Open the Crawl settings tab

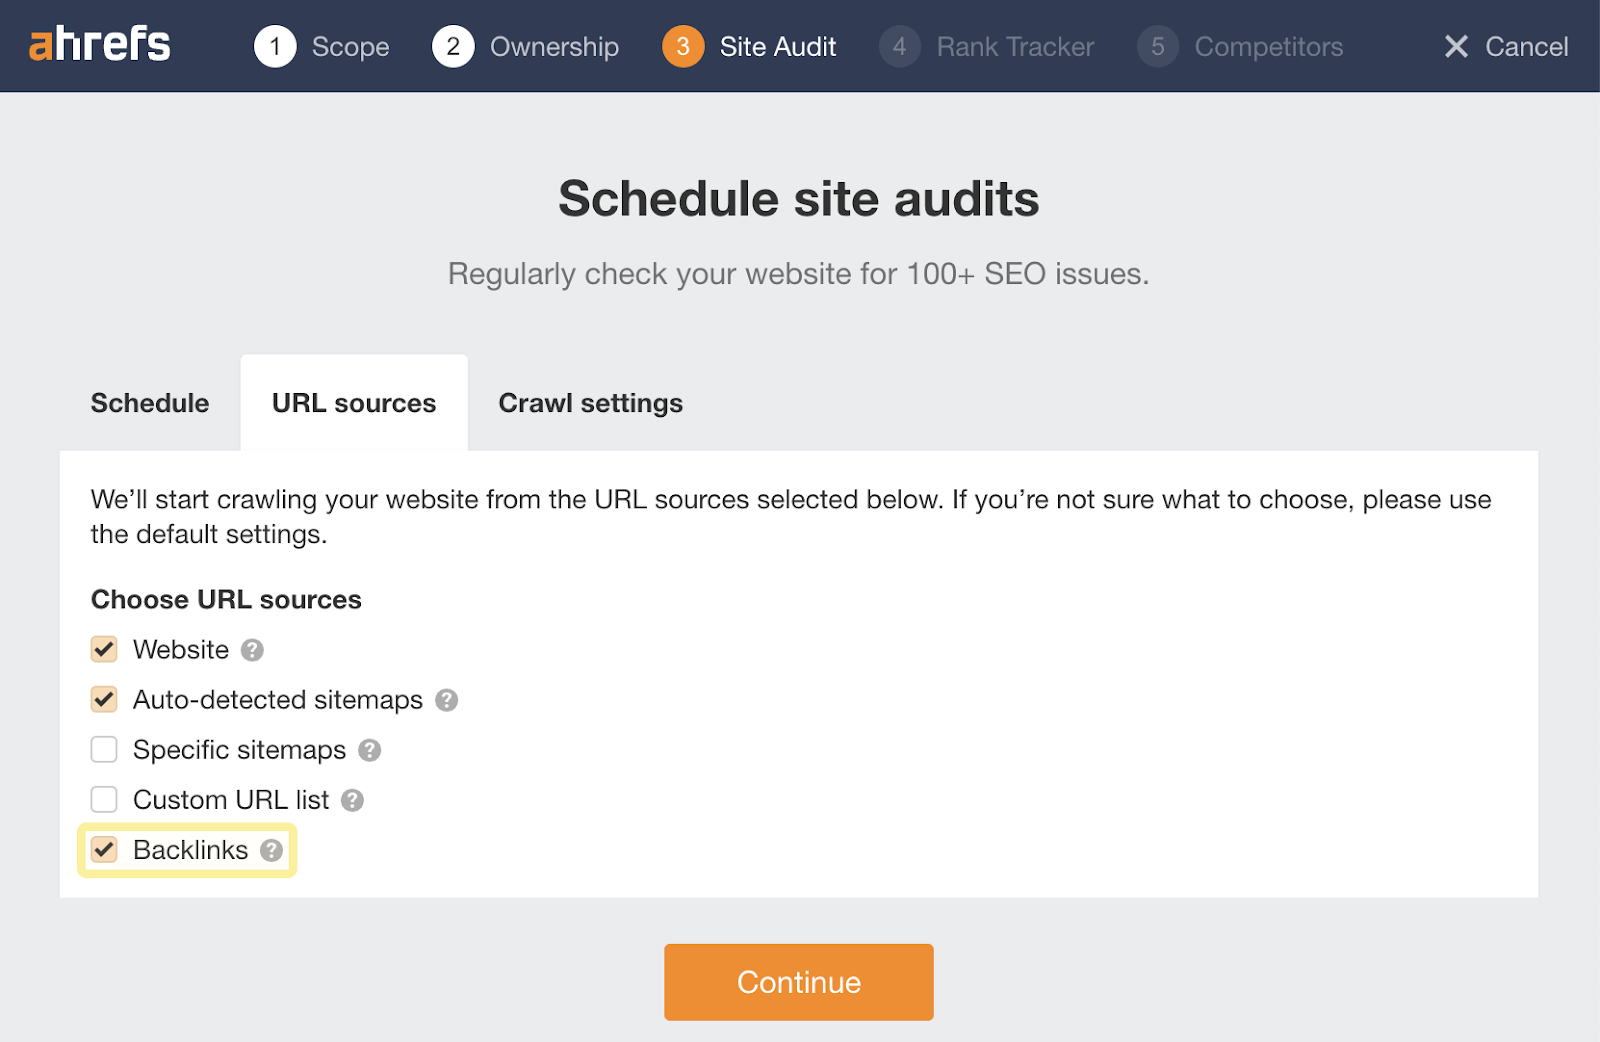coord(589,403)
